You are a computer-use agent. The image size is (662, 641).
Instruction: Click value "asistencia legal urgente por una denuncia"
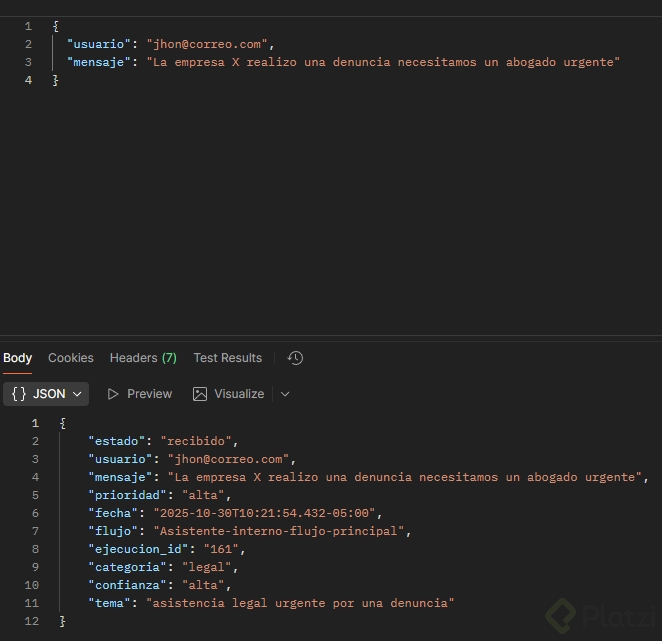tap(300, 603)
